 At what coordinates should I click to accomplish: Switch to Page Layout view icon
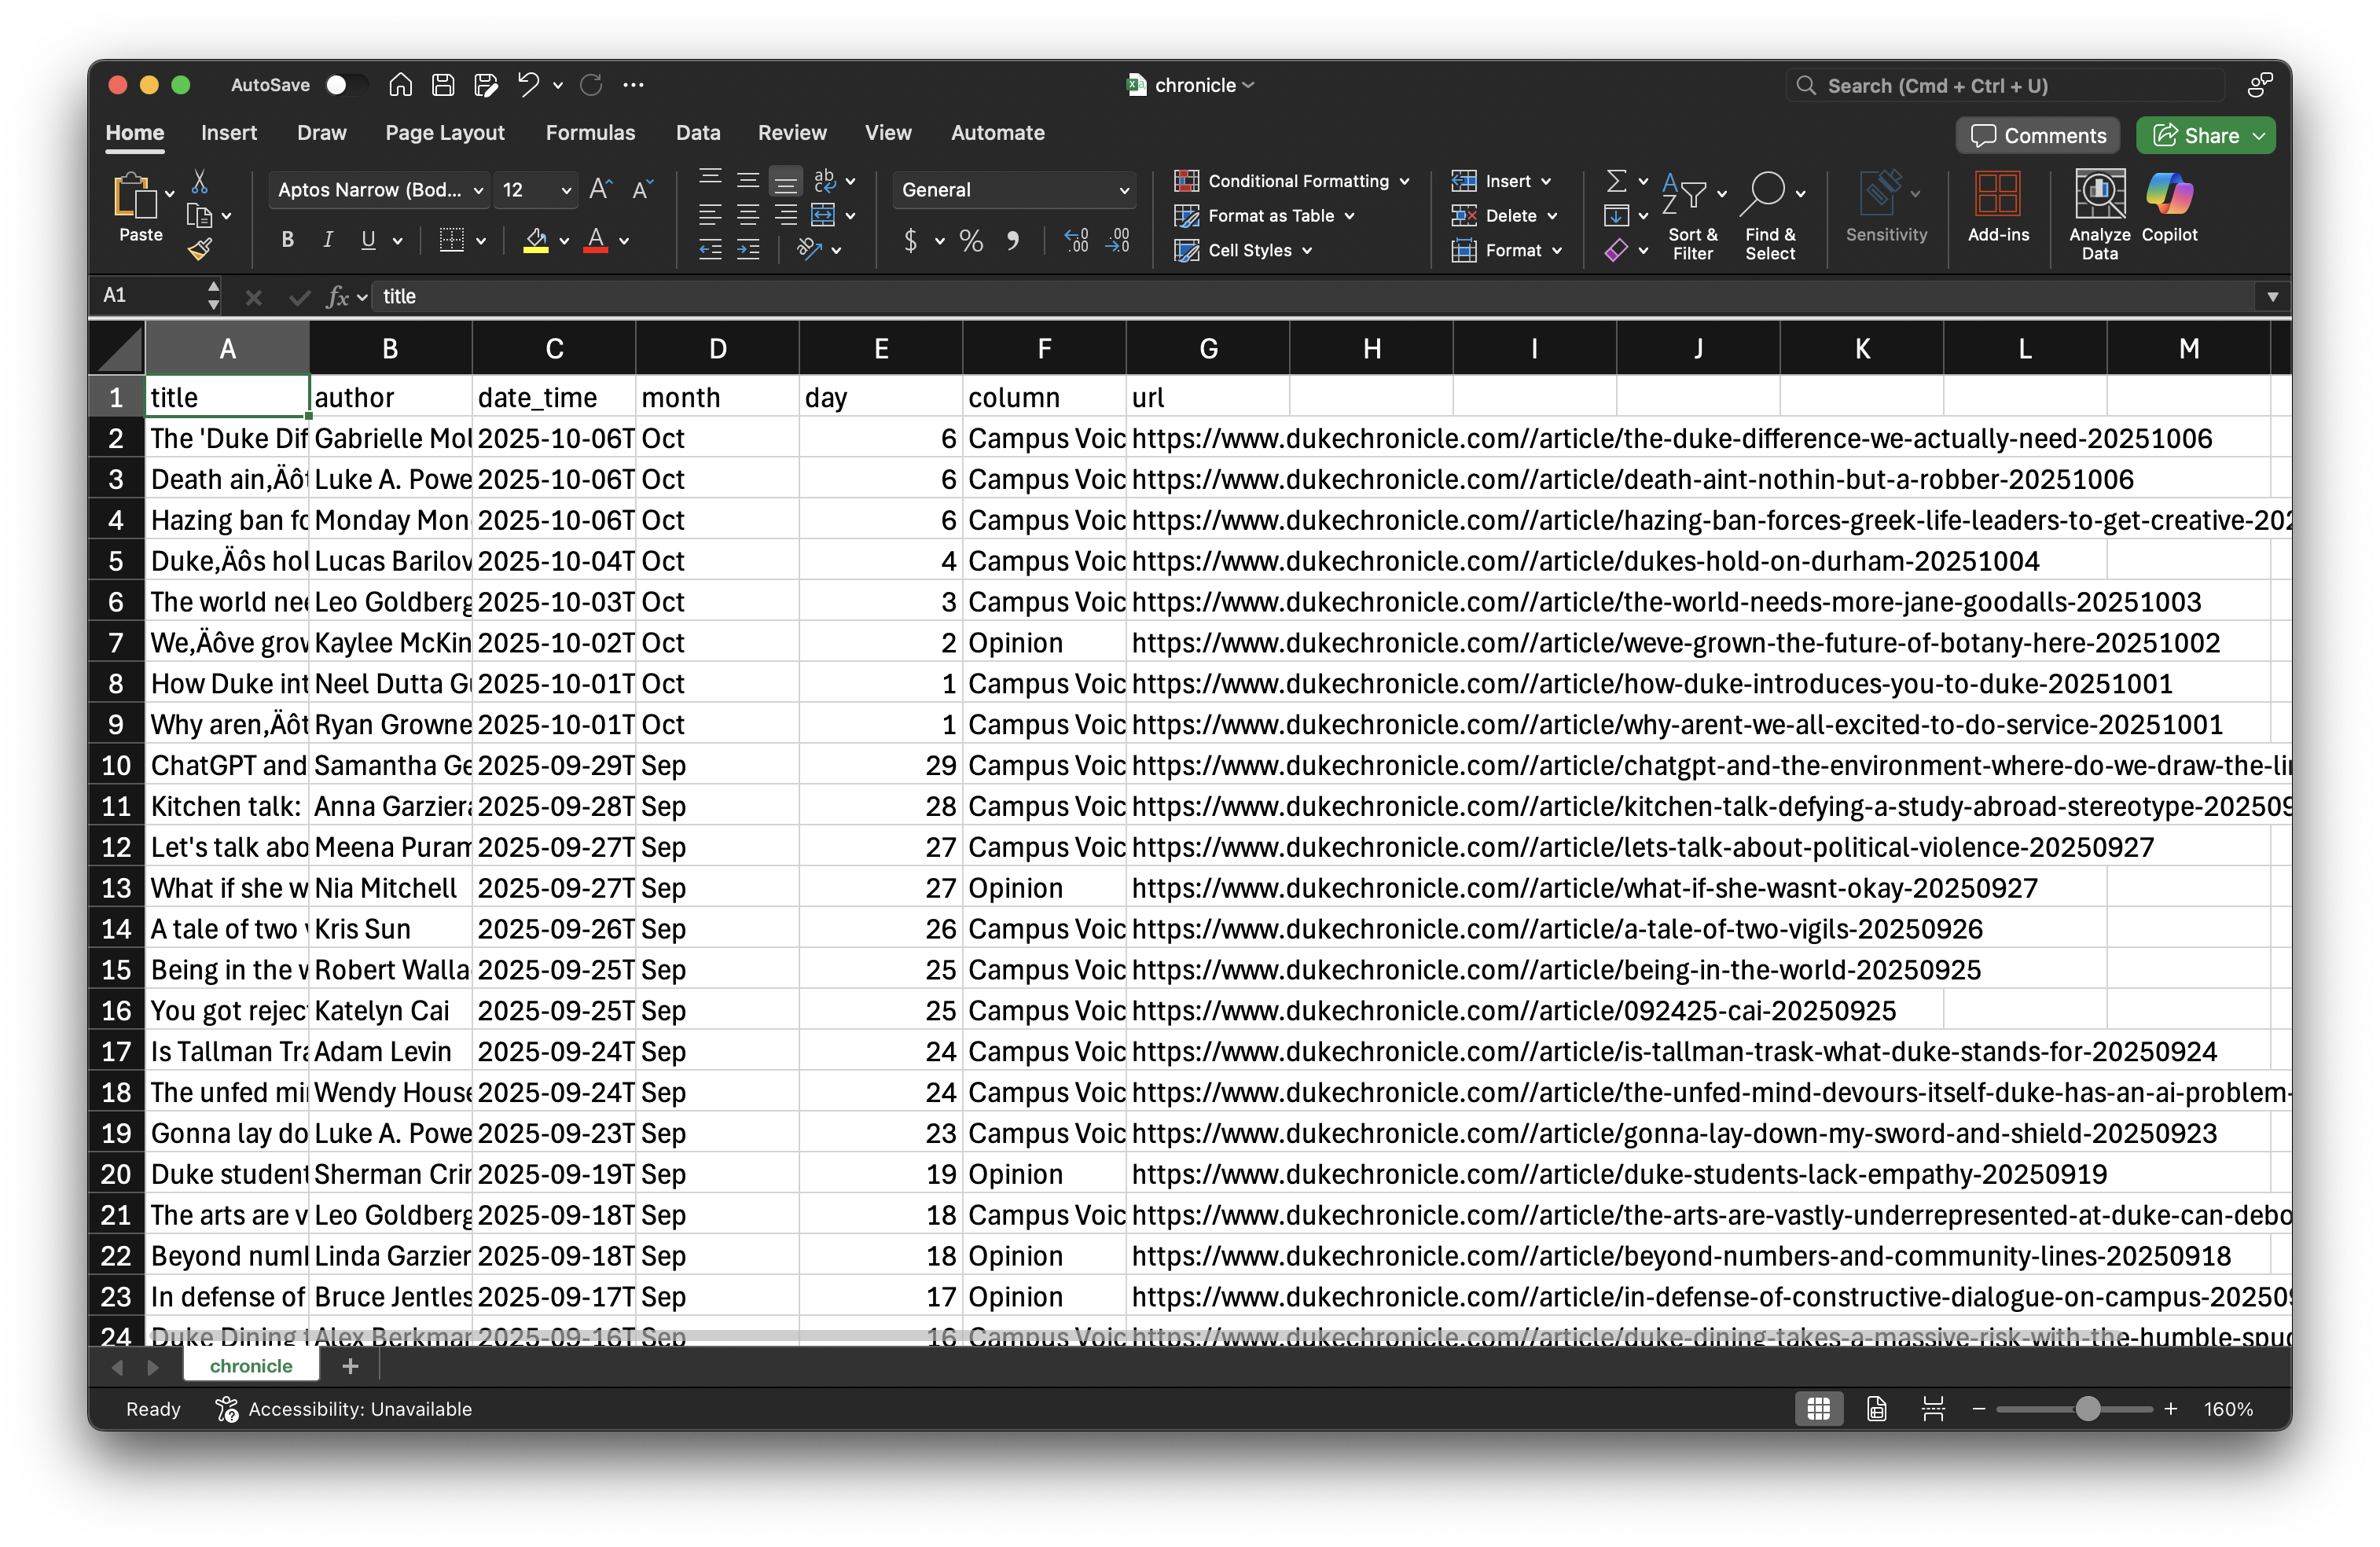(1876, 1409)
